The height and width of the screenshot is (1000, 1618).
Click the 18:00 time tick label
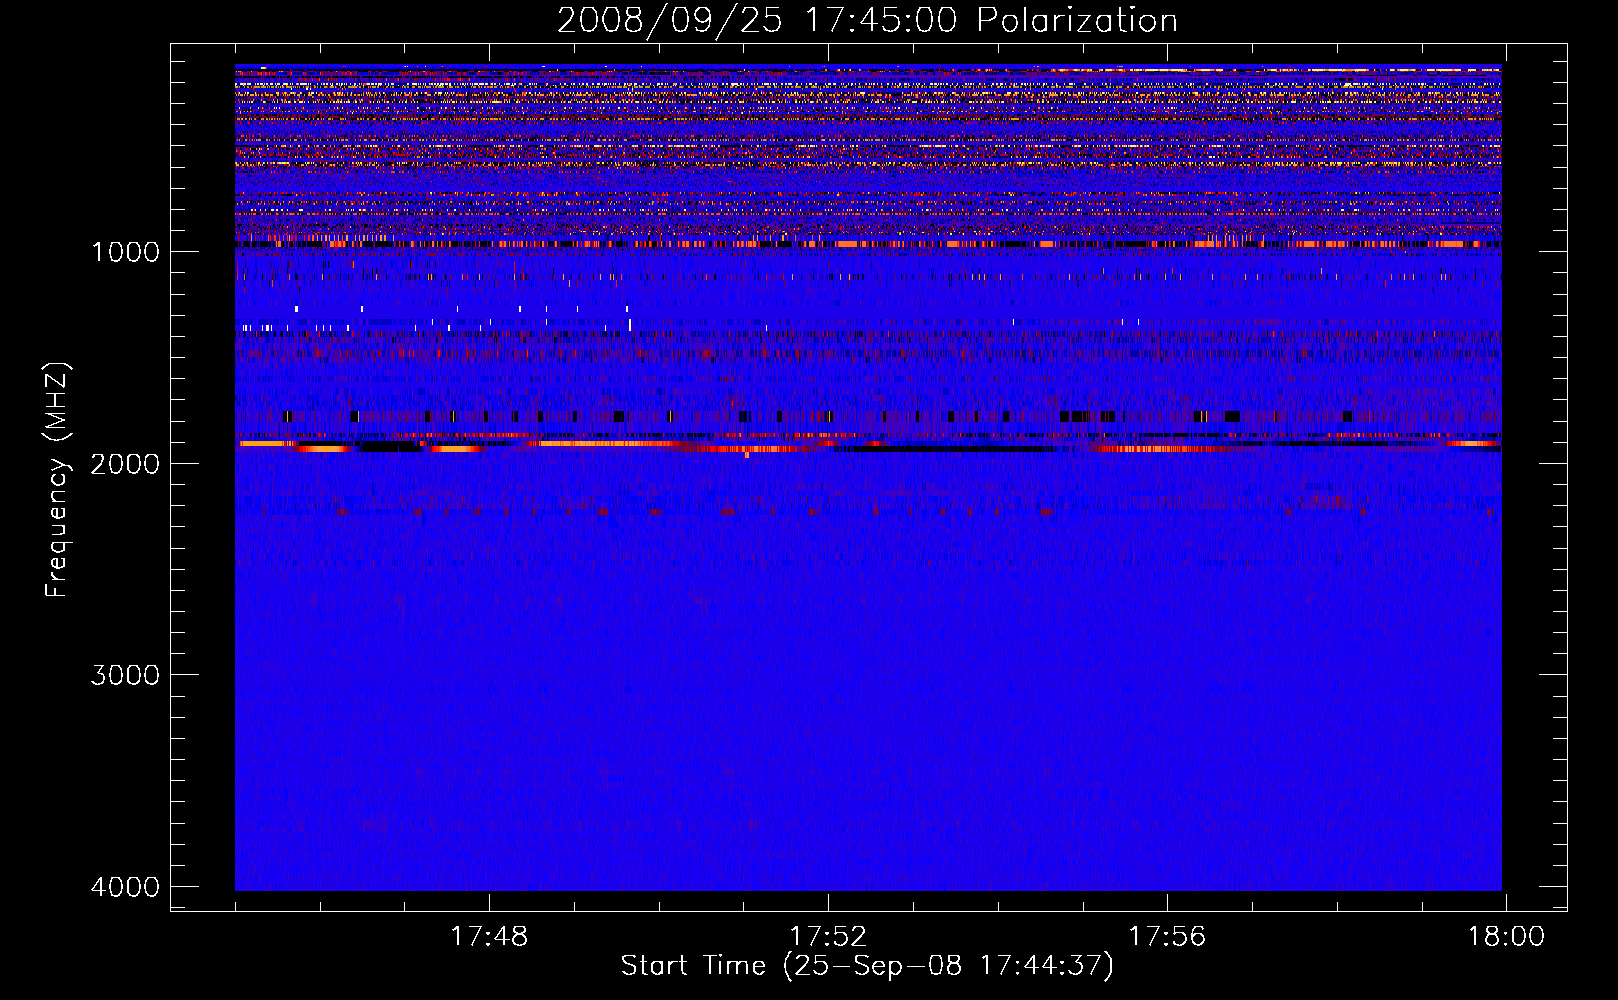pyautogui.click(x=1506, y=937)
